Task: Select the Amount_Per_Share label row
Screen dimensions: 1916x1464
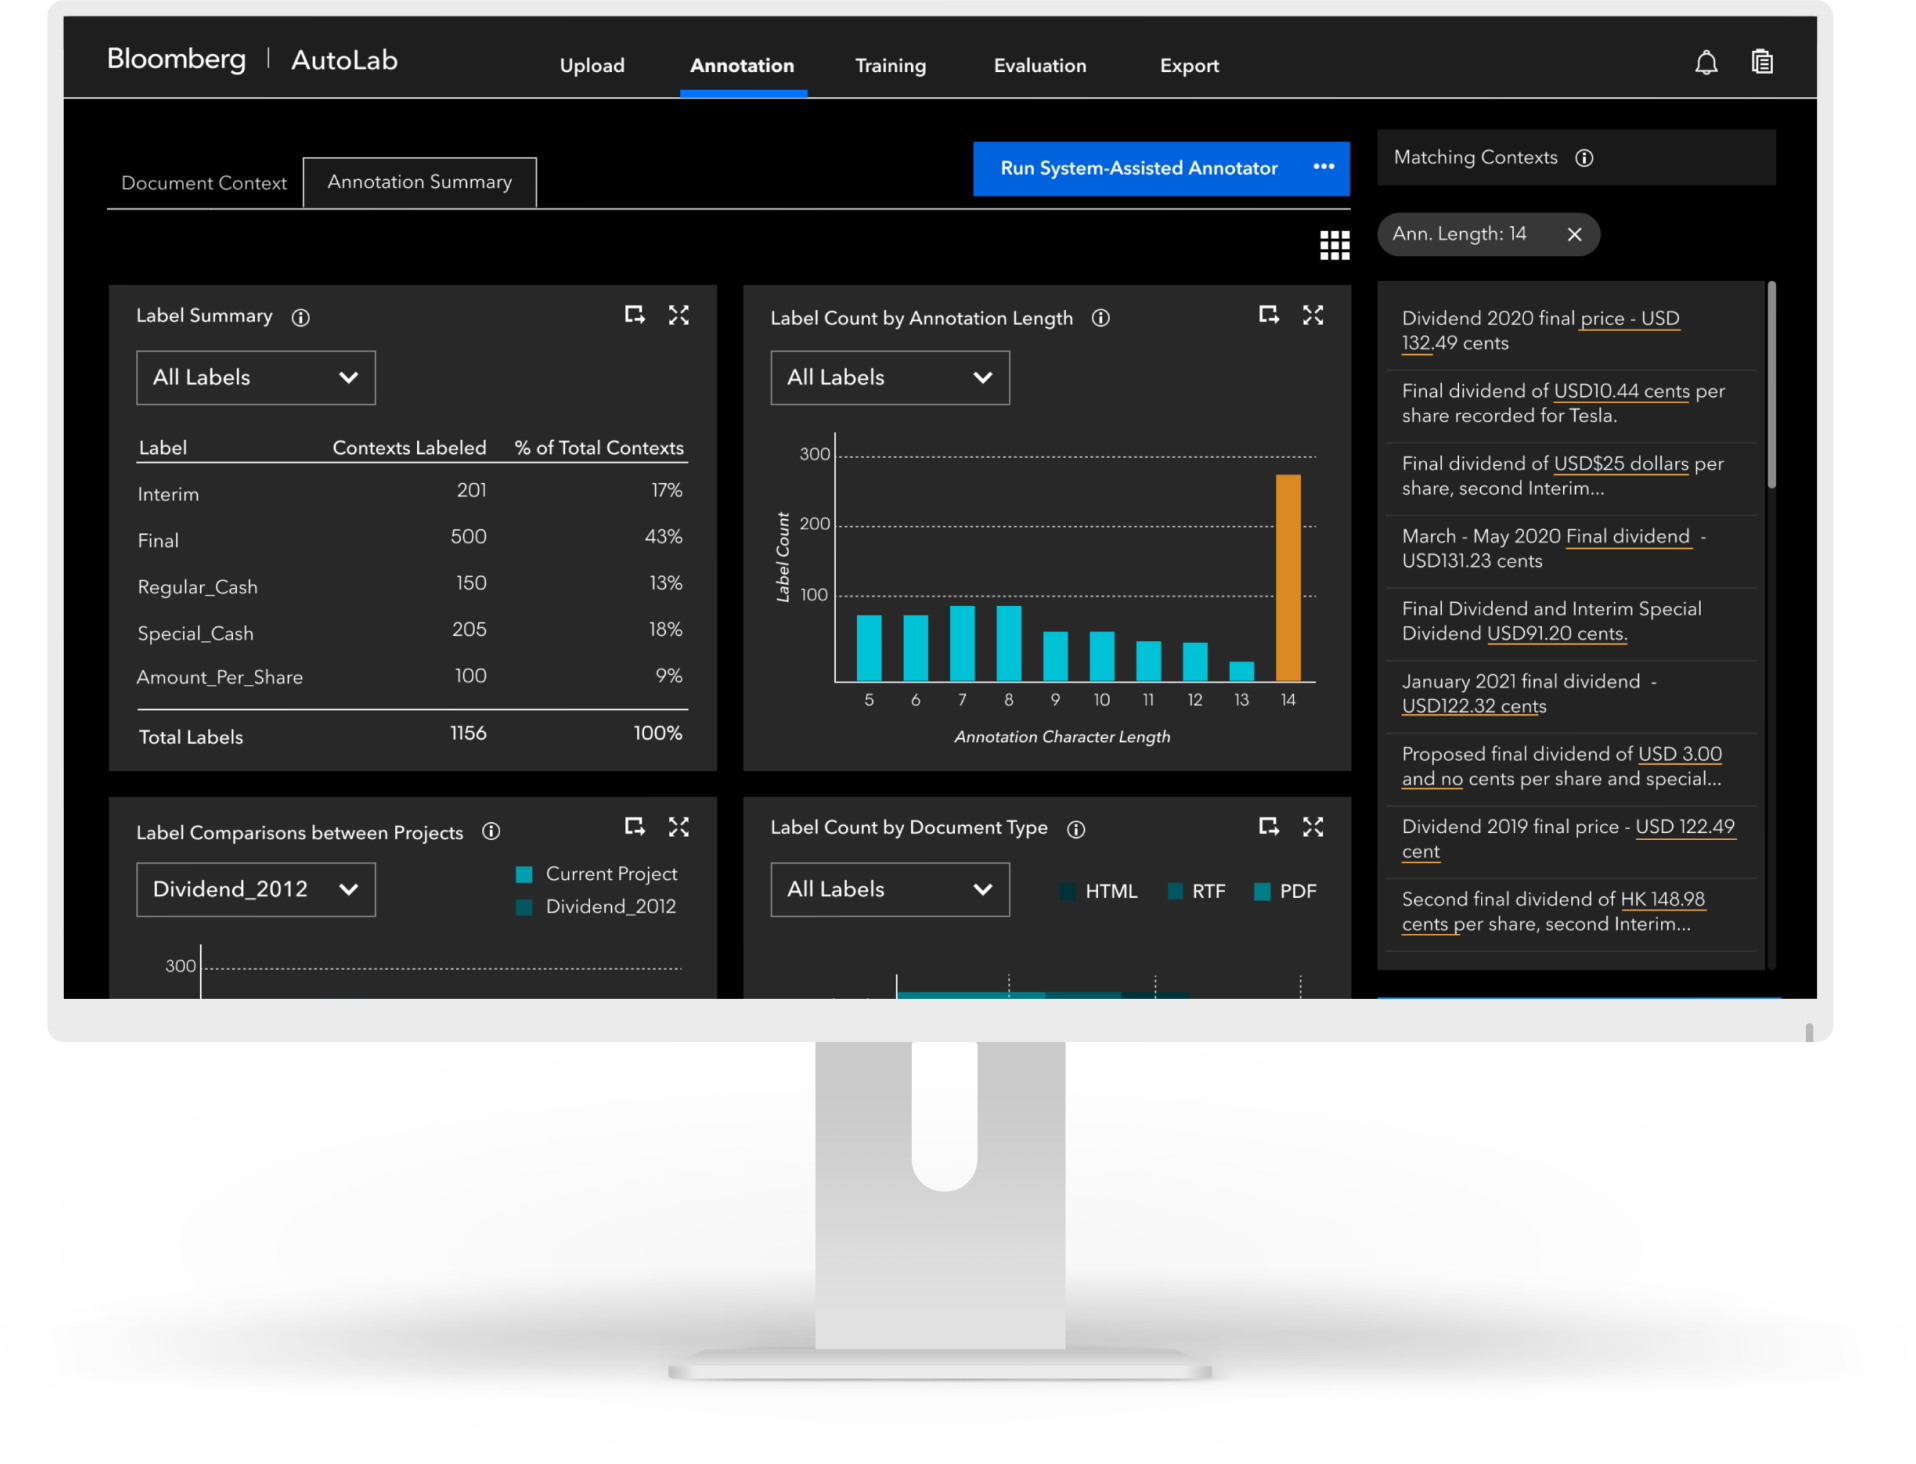Action: (x=410, y=677)
